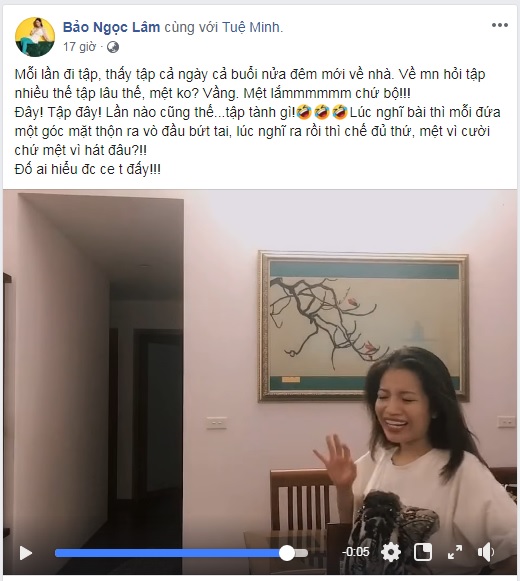Click the post caption text
520x581 pixels.
(x=258, y=122)
